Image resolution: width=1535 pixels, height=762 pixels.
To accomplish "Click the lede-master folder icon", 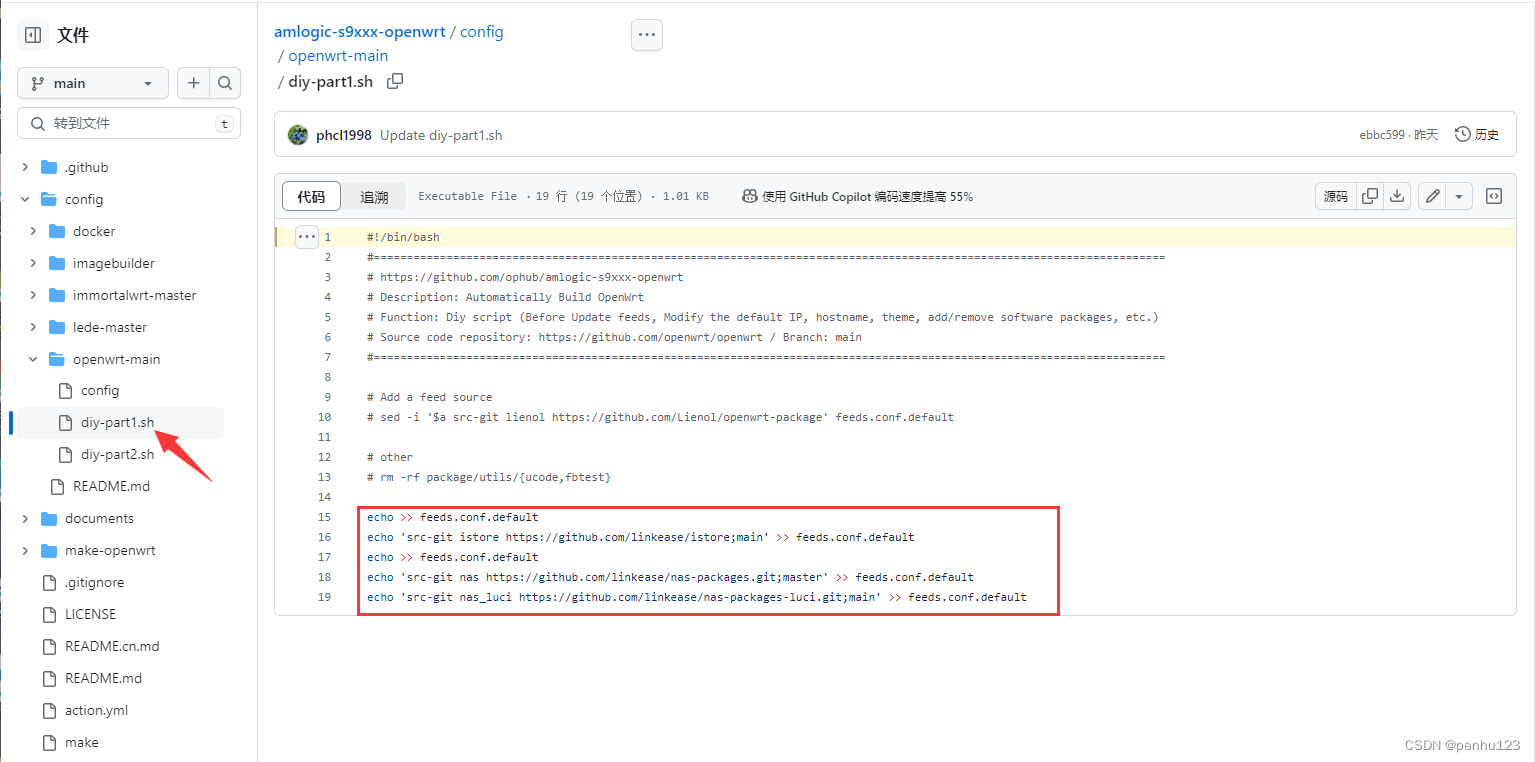I will 57,327.
